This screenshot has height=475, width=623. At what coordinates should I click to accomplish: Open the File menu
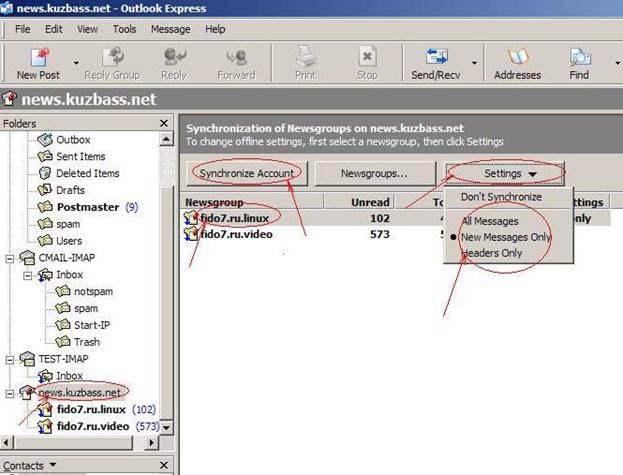click(23, 29)
